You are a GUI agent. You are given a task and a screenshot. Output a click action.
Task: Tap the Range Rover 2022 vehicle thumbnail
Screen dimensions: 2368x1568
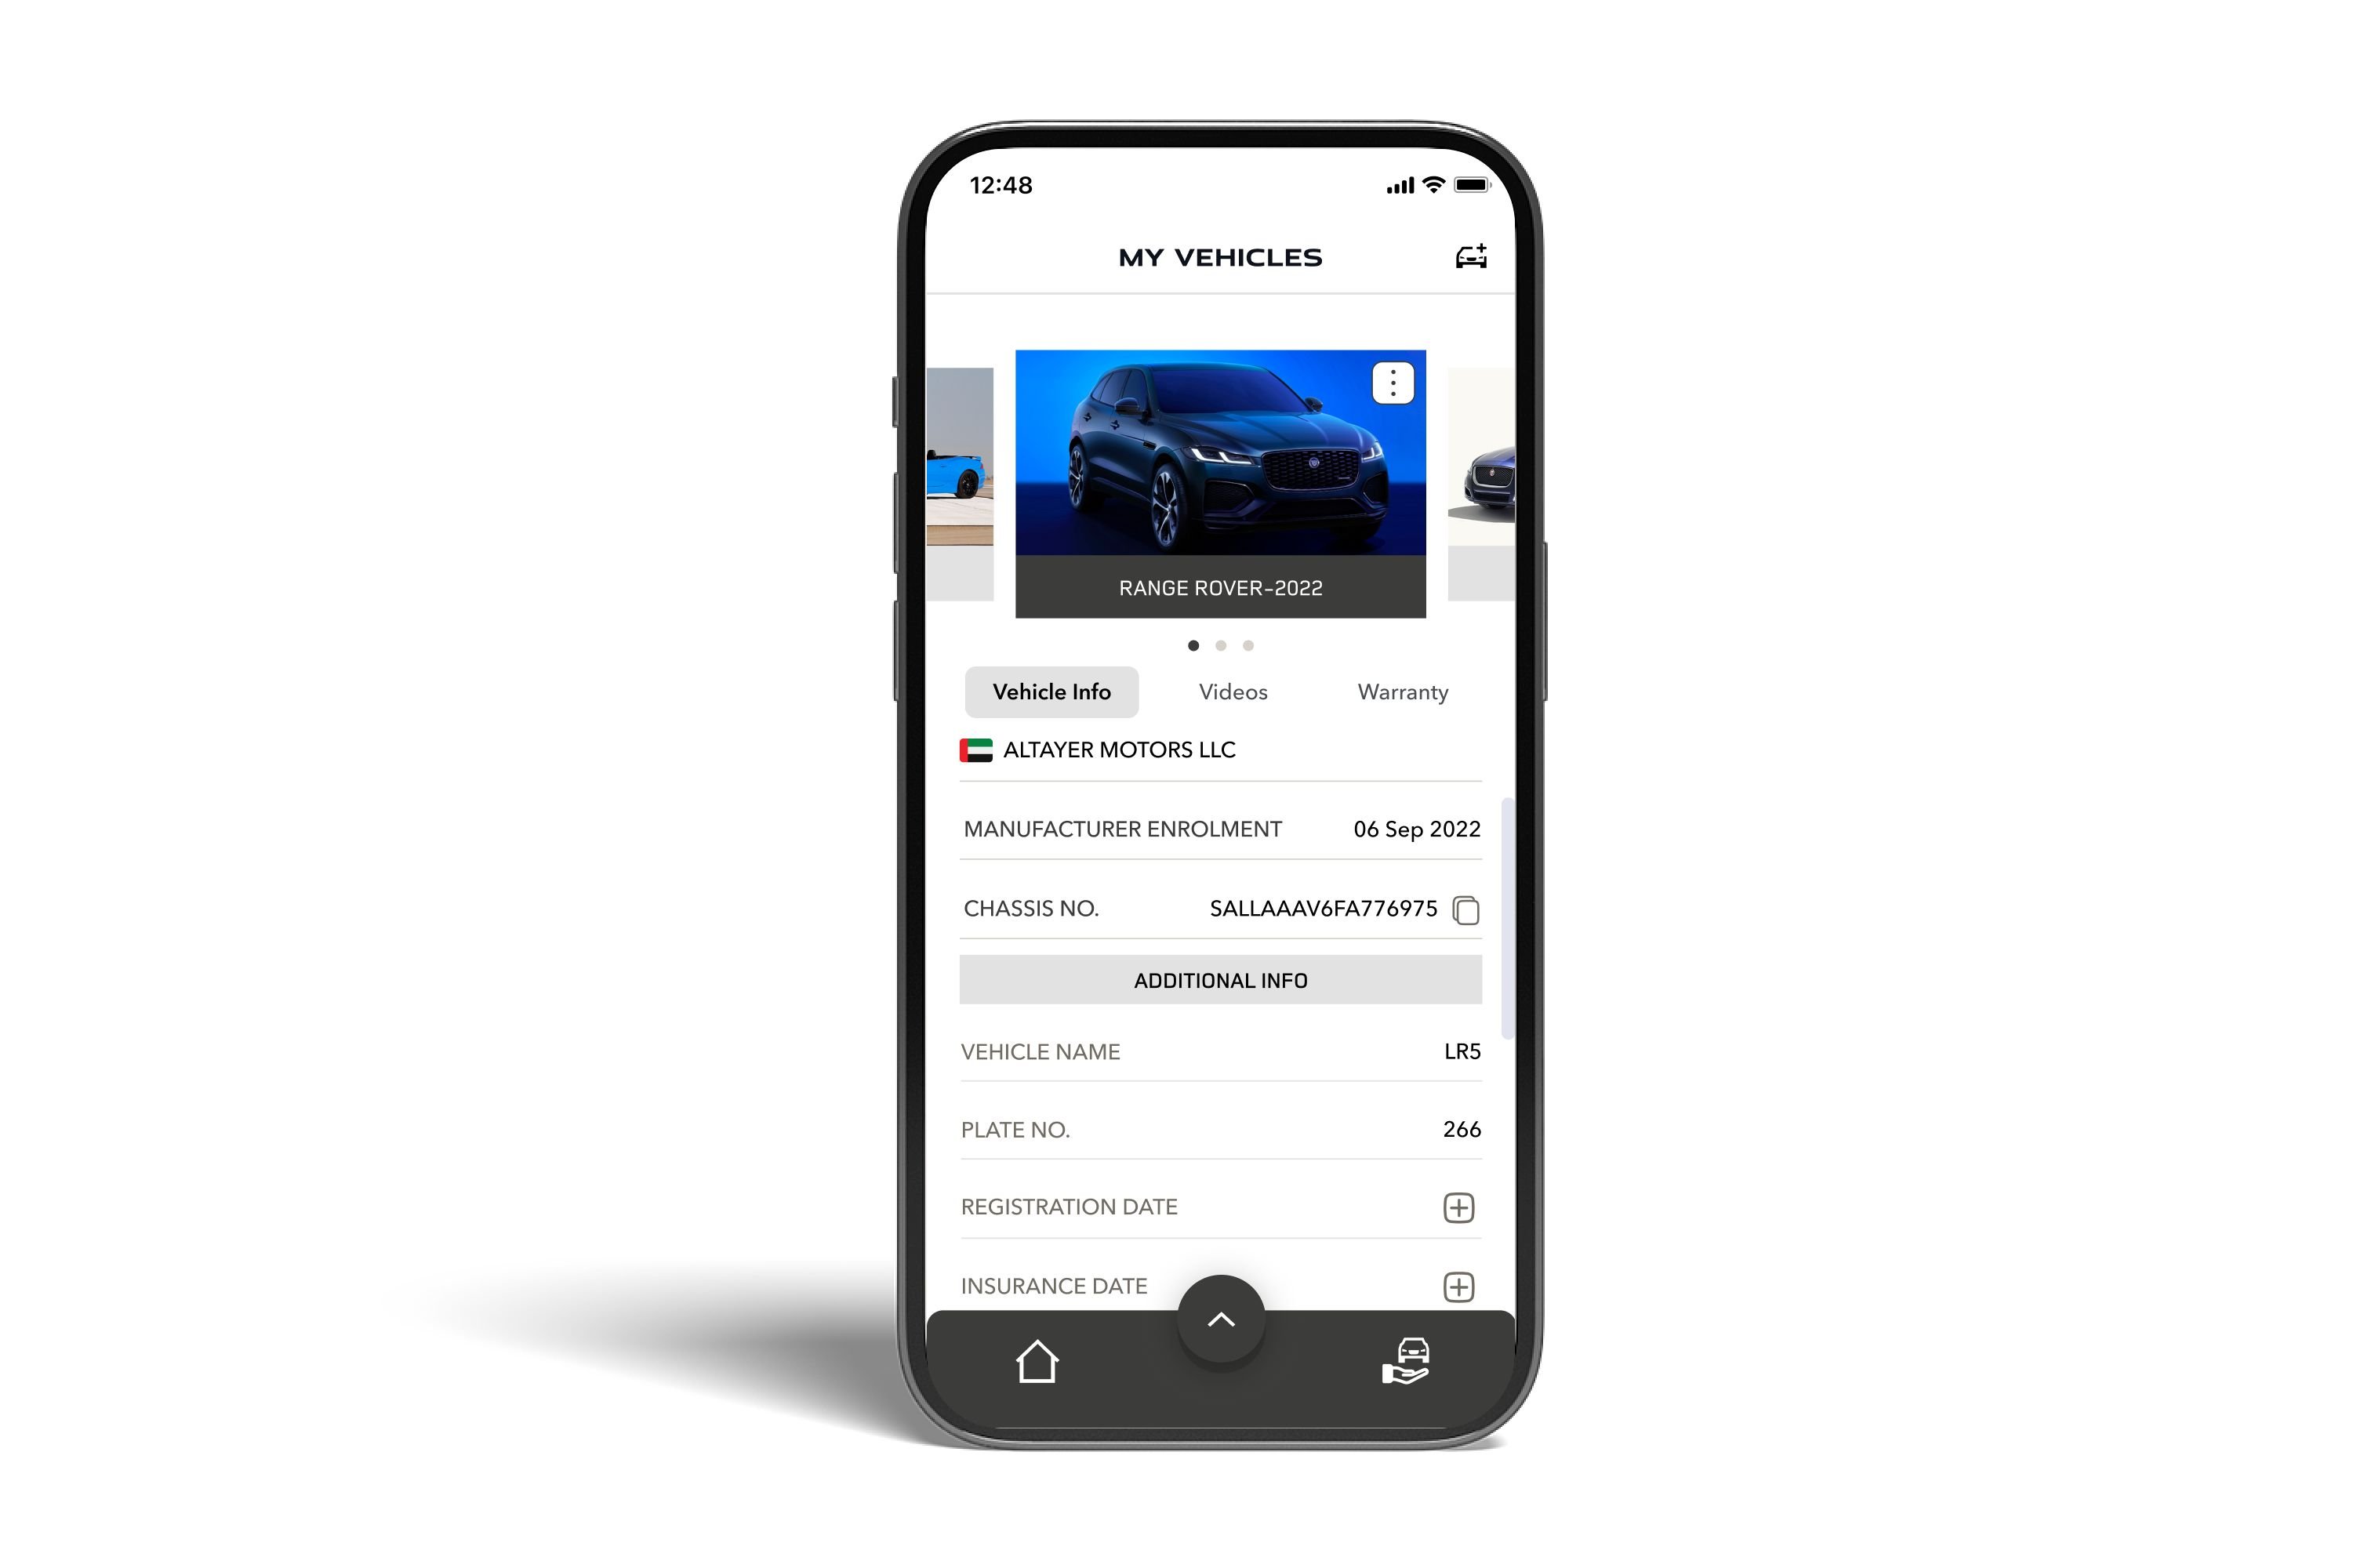[x=1220, y=481]
